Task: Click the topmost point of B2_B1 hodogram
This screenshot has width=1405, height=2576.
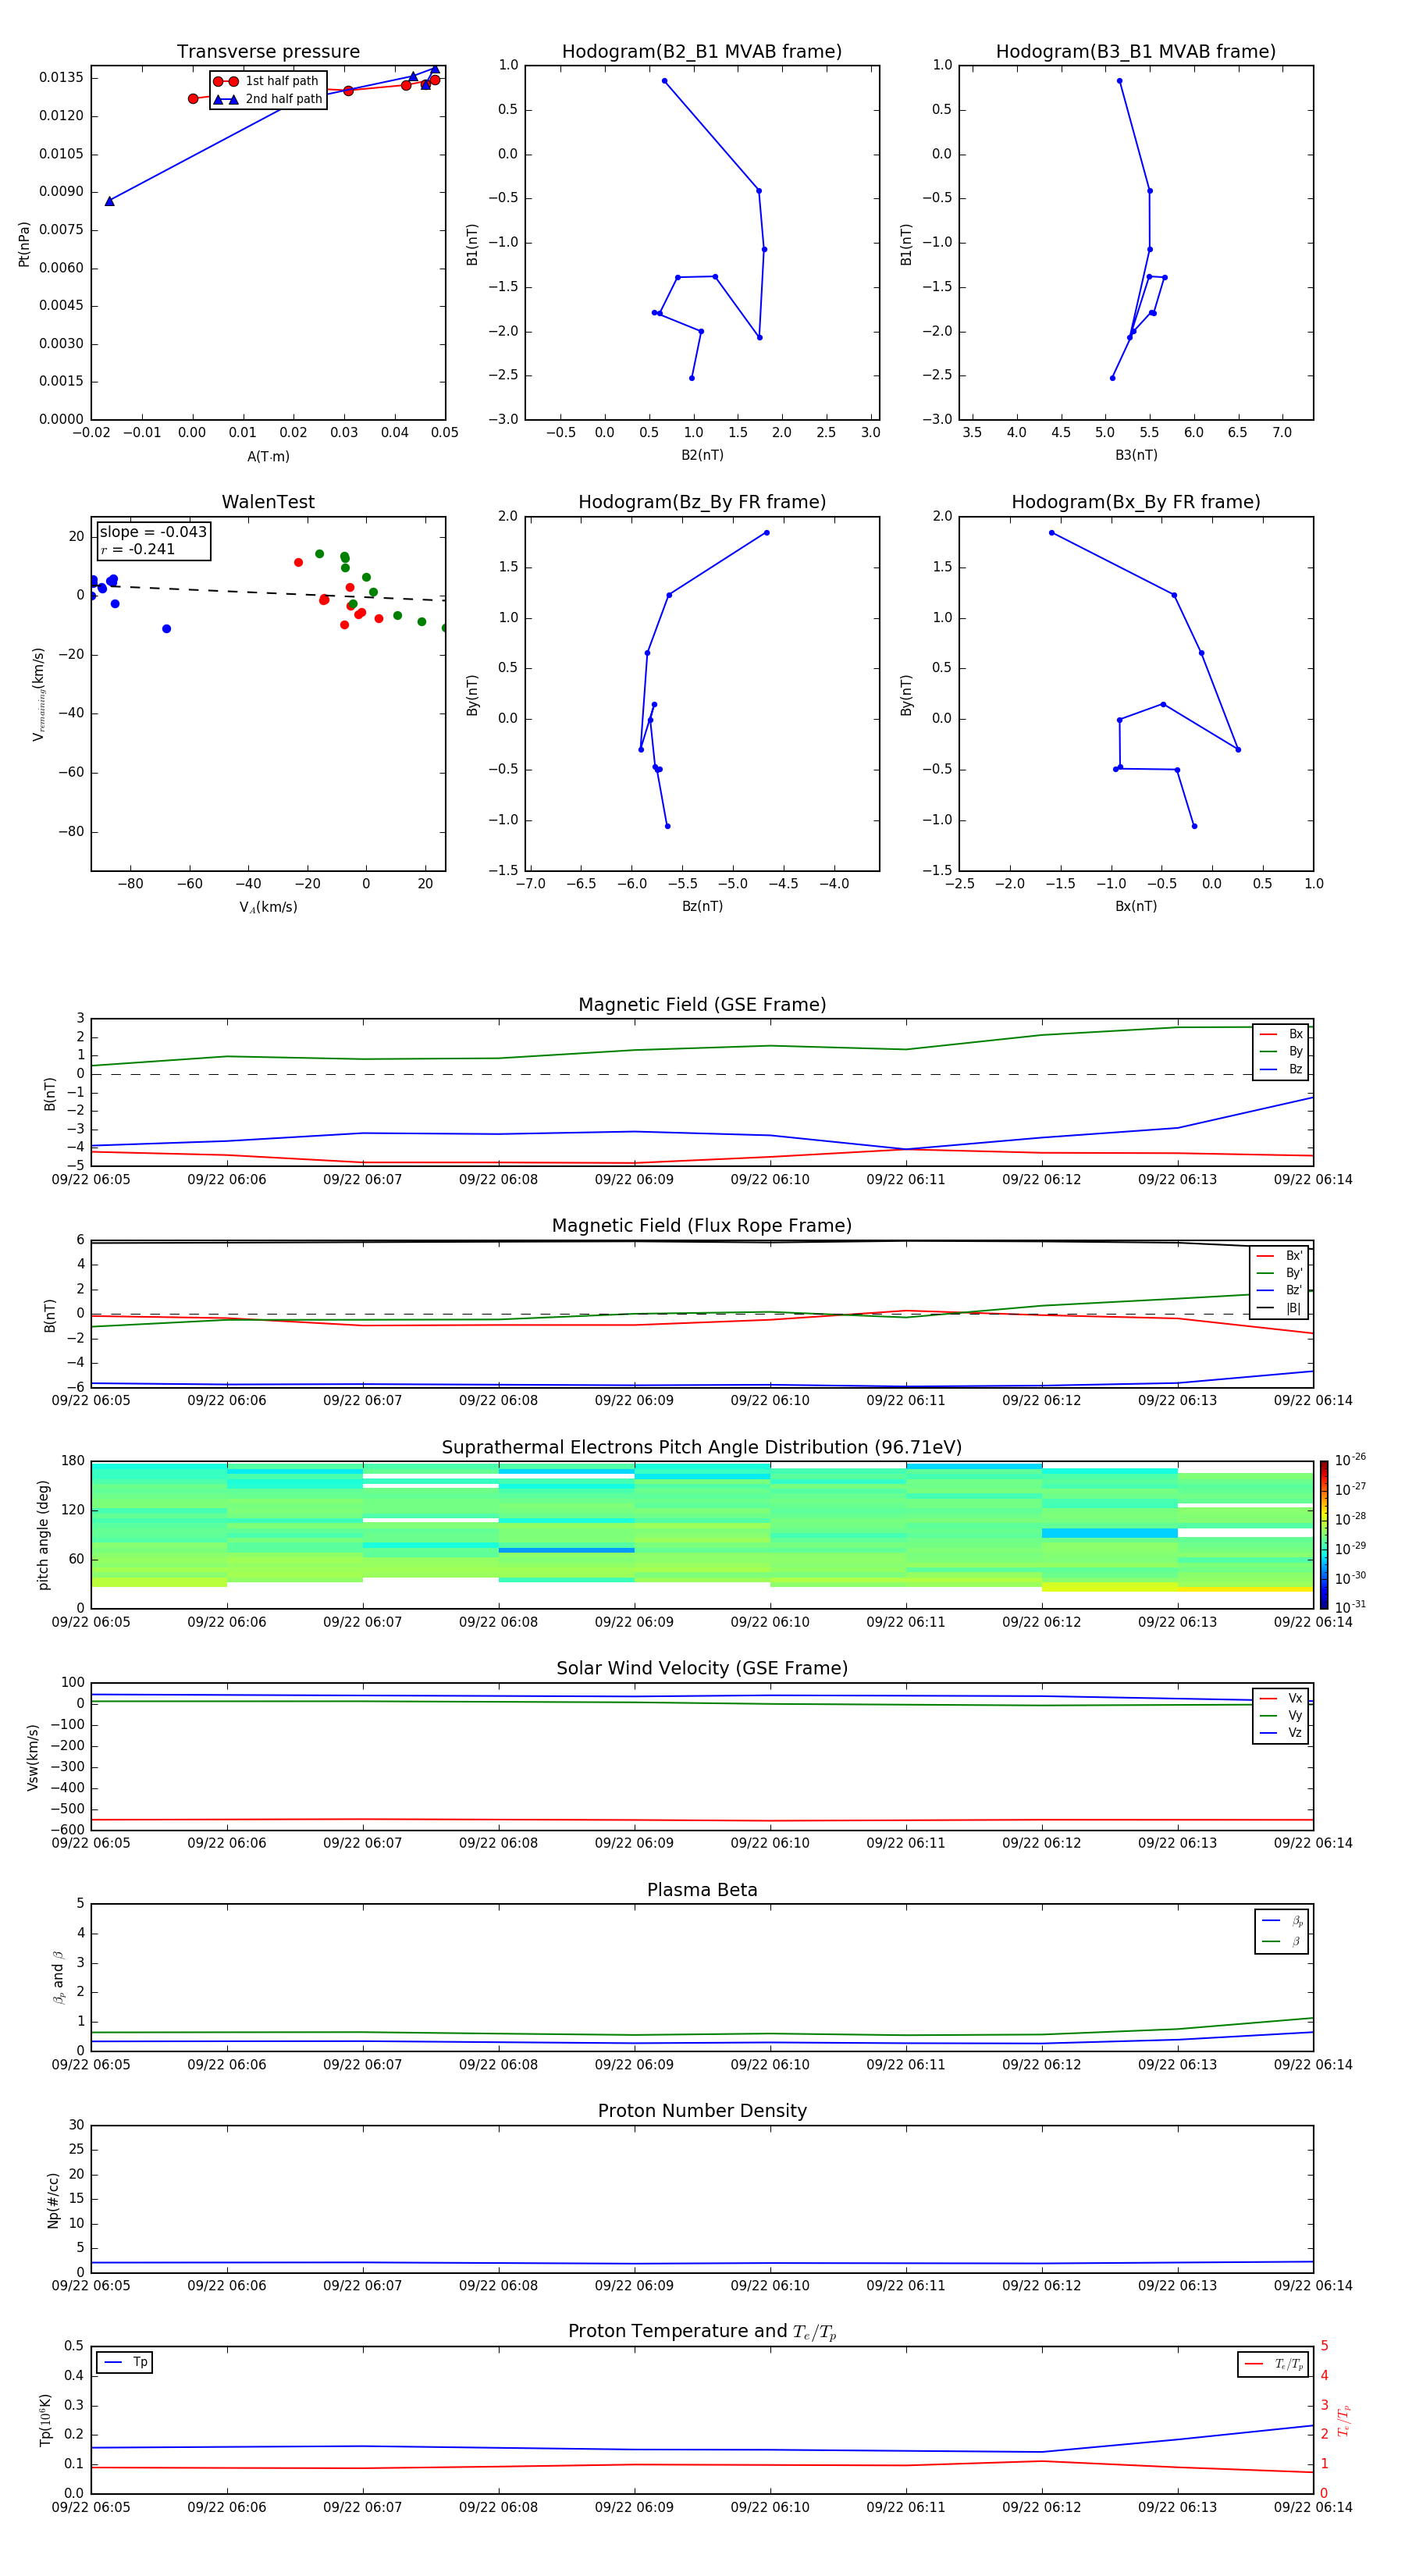Action: pos(664,81)
